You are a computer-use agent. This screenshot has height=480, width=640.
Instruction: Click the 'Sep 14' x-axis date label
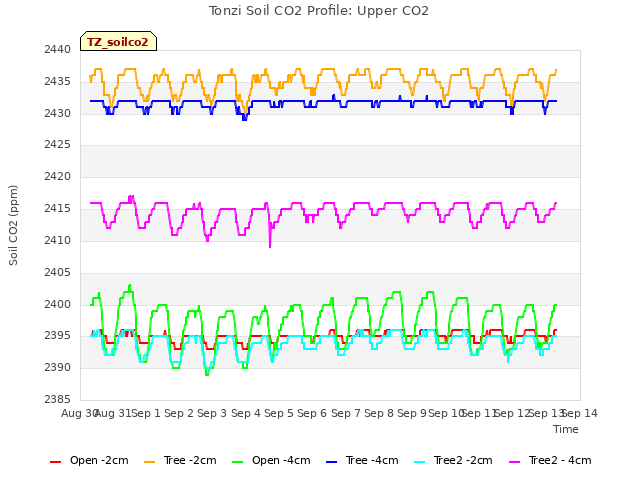click(x=580, y=413)
